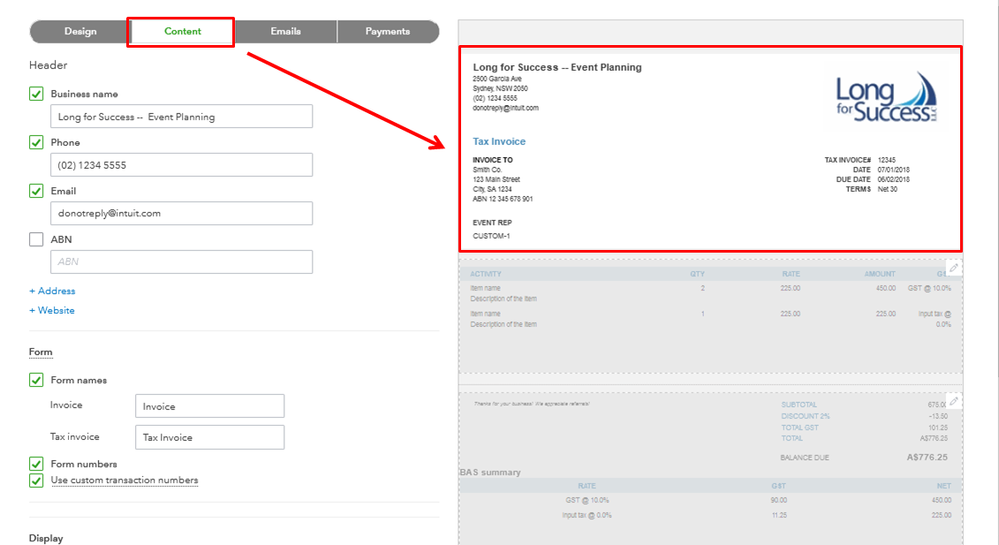Click the Display section heading
The image size is (999, 545).
(46, 538)
